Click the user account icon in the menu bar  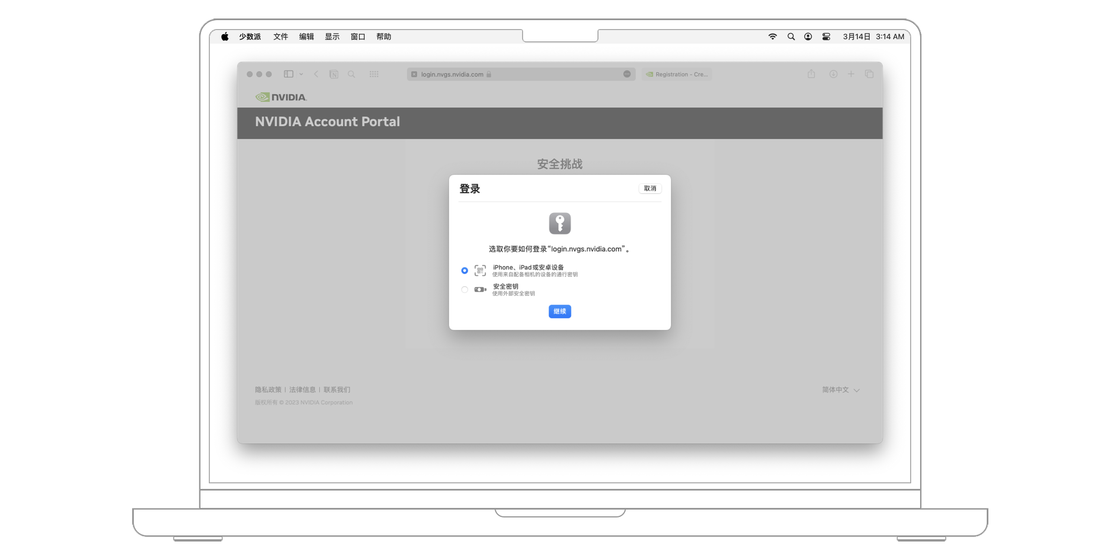(808, 36)
